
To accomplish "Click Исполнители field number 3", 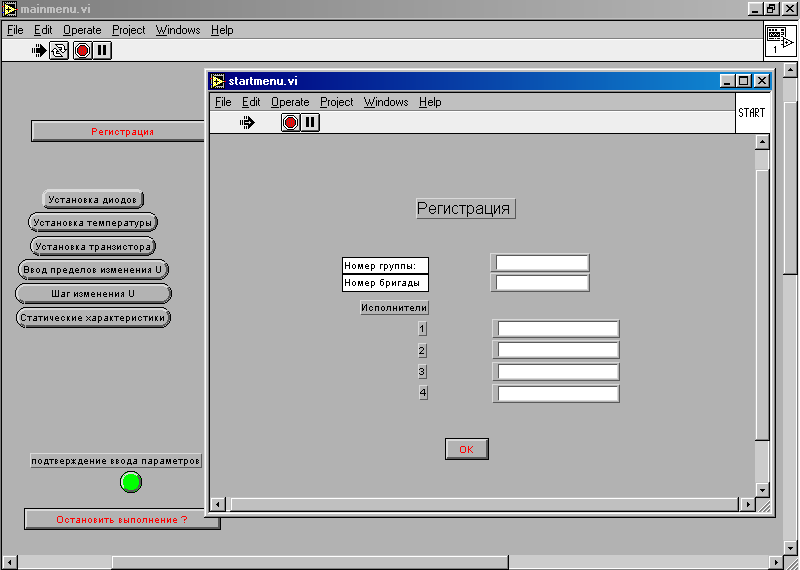I will [556, 371].
